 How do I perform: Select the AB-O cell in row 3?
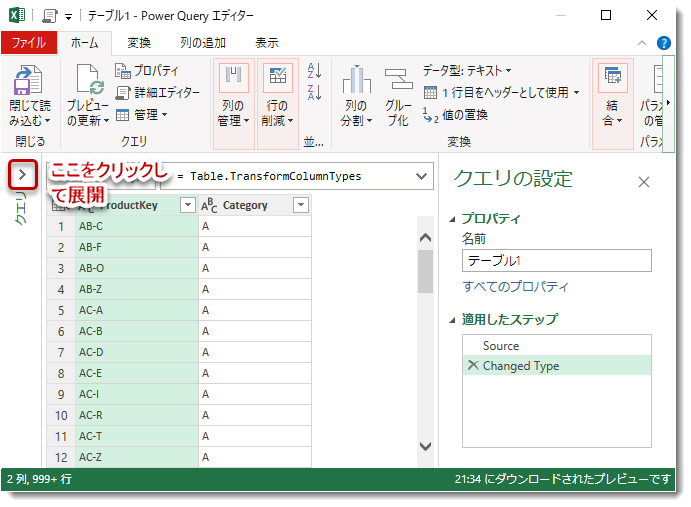(137, 268)
